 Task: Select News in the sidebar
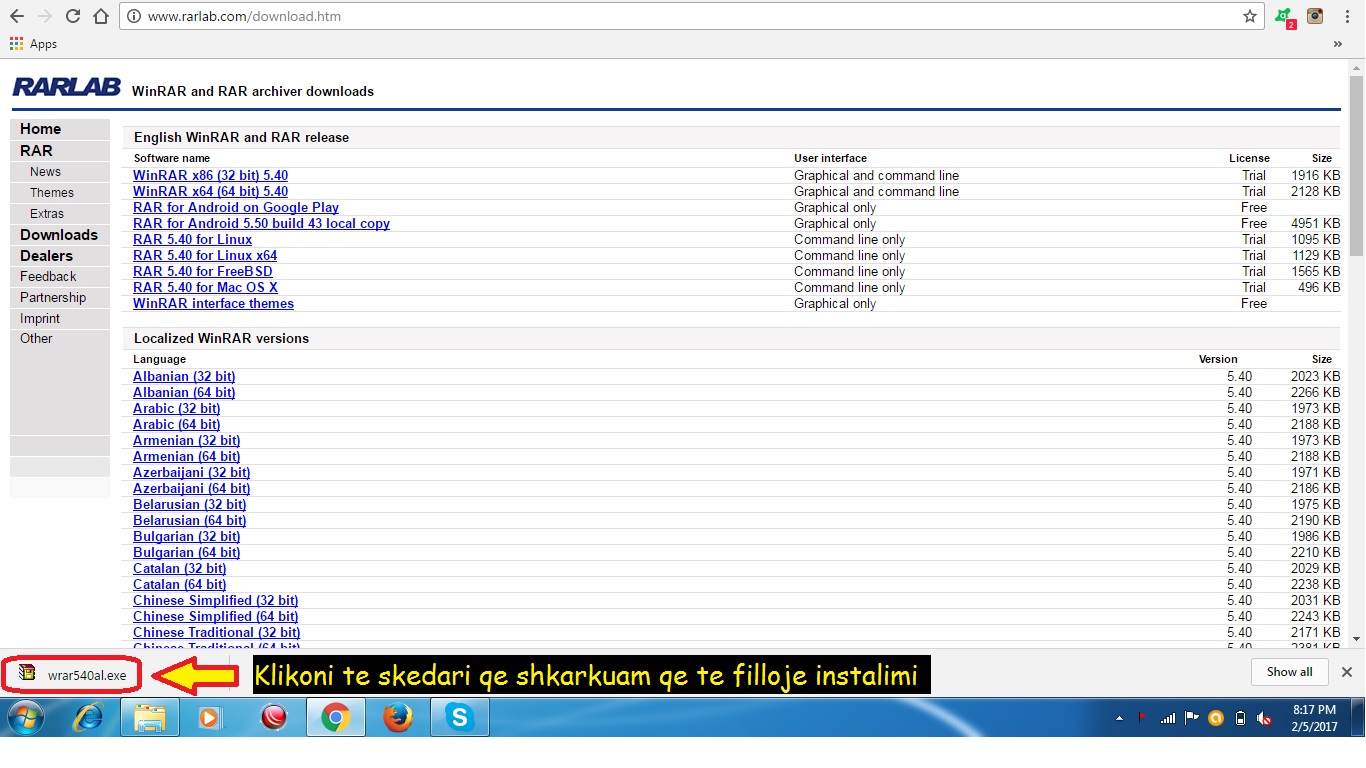tap(60, 172)
